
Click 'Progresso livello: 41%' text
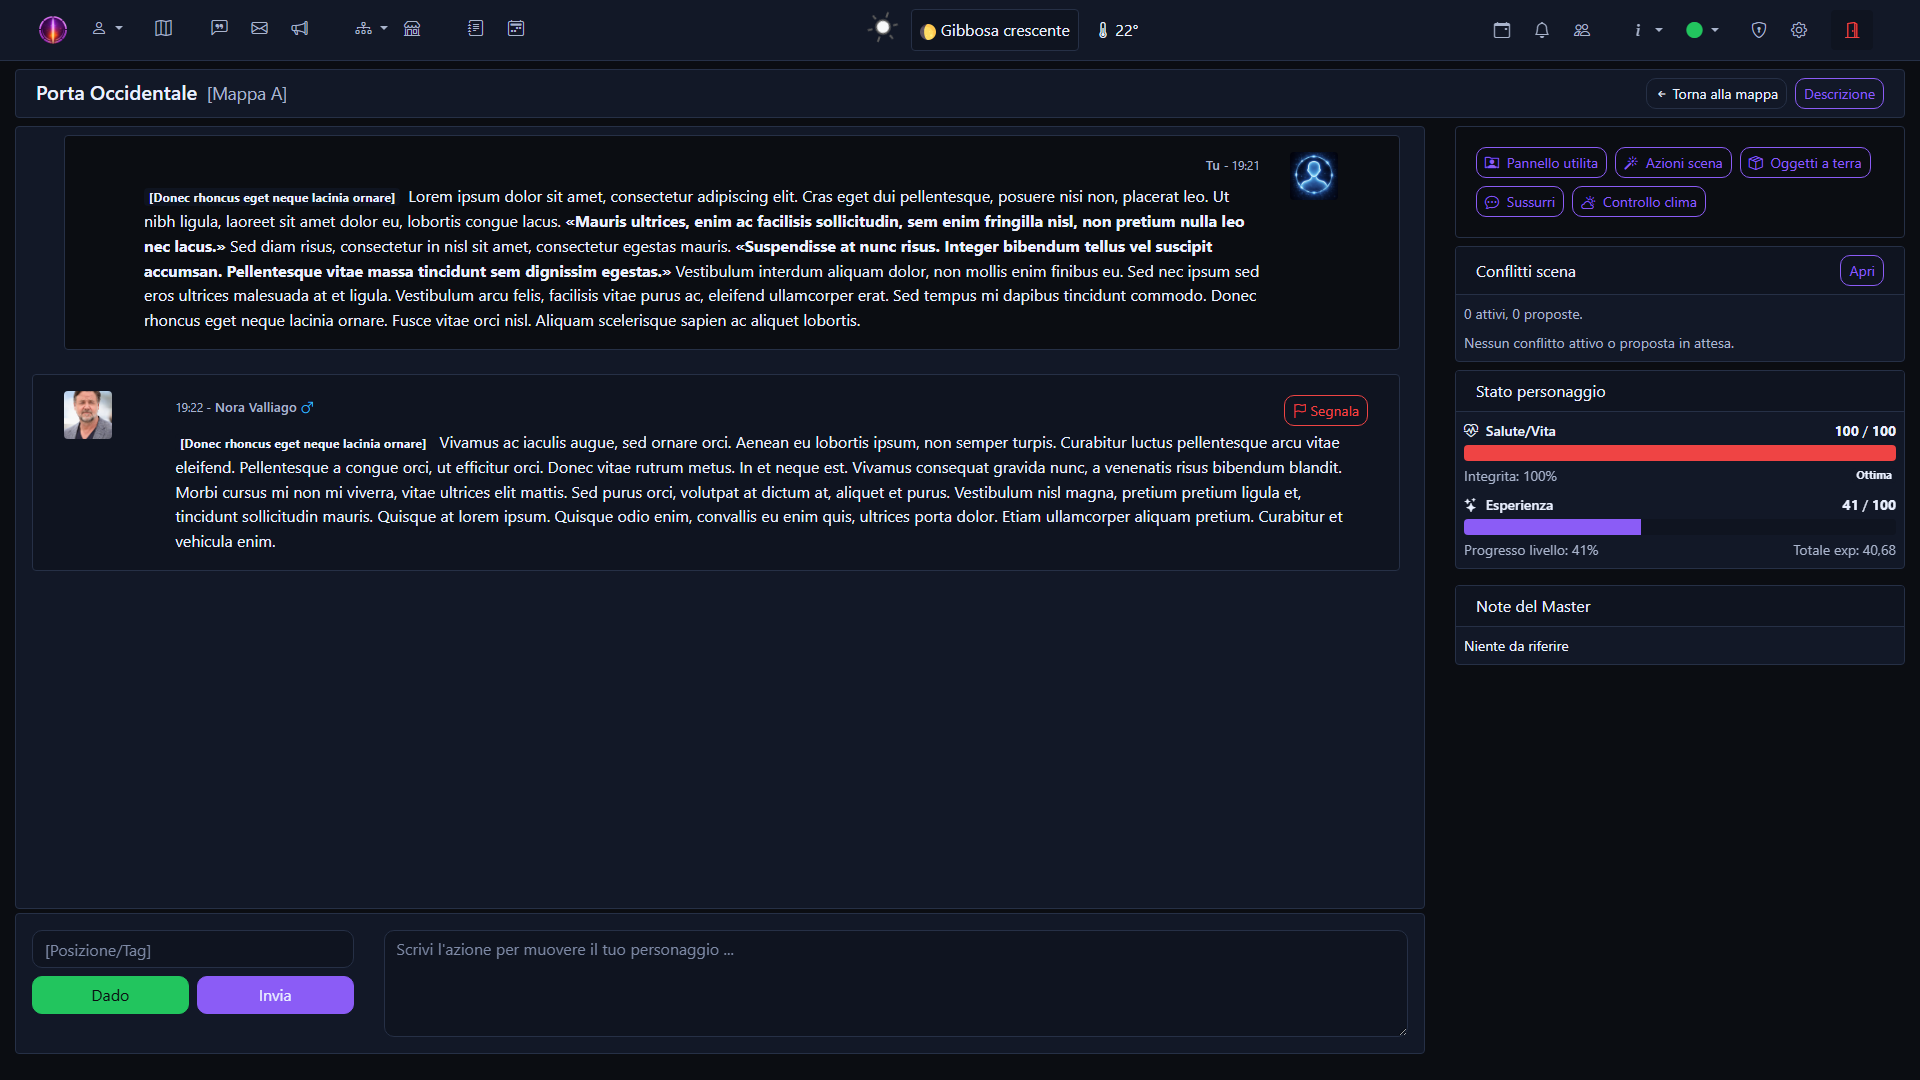coord(1531,550)
